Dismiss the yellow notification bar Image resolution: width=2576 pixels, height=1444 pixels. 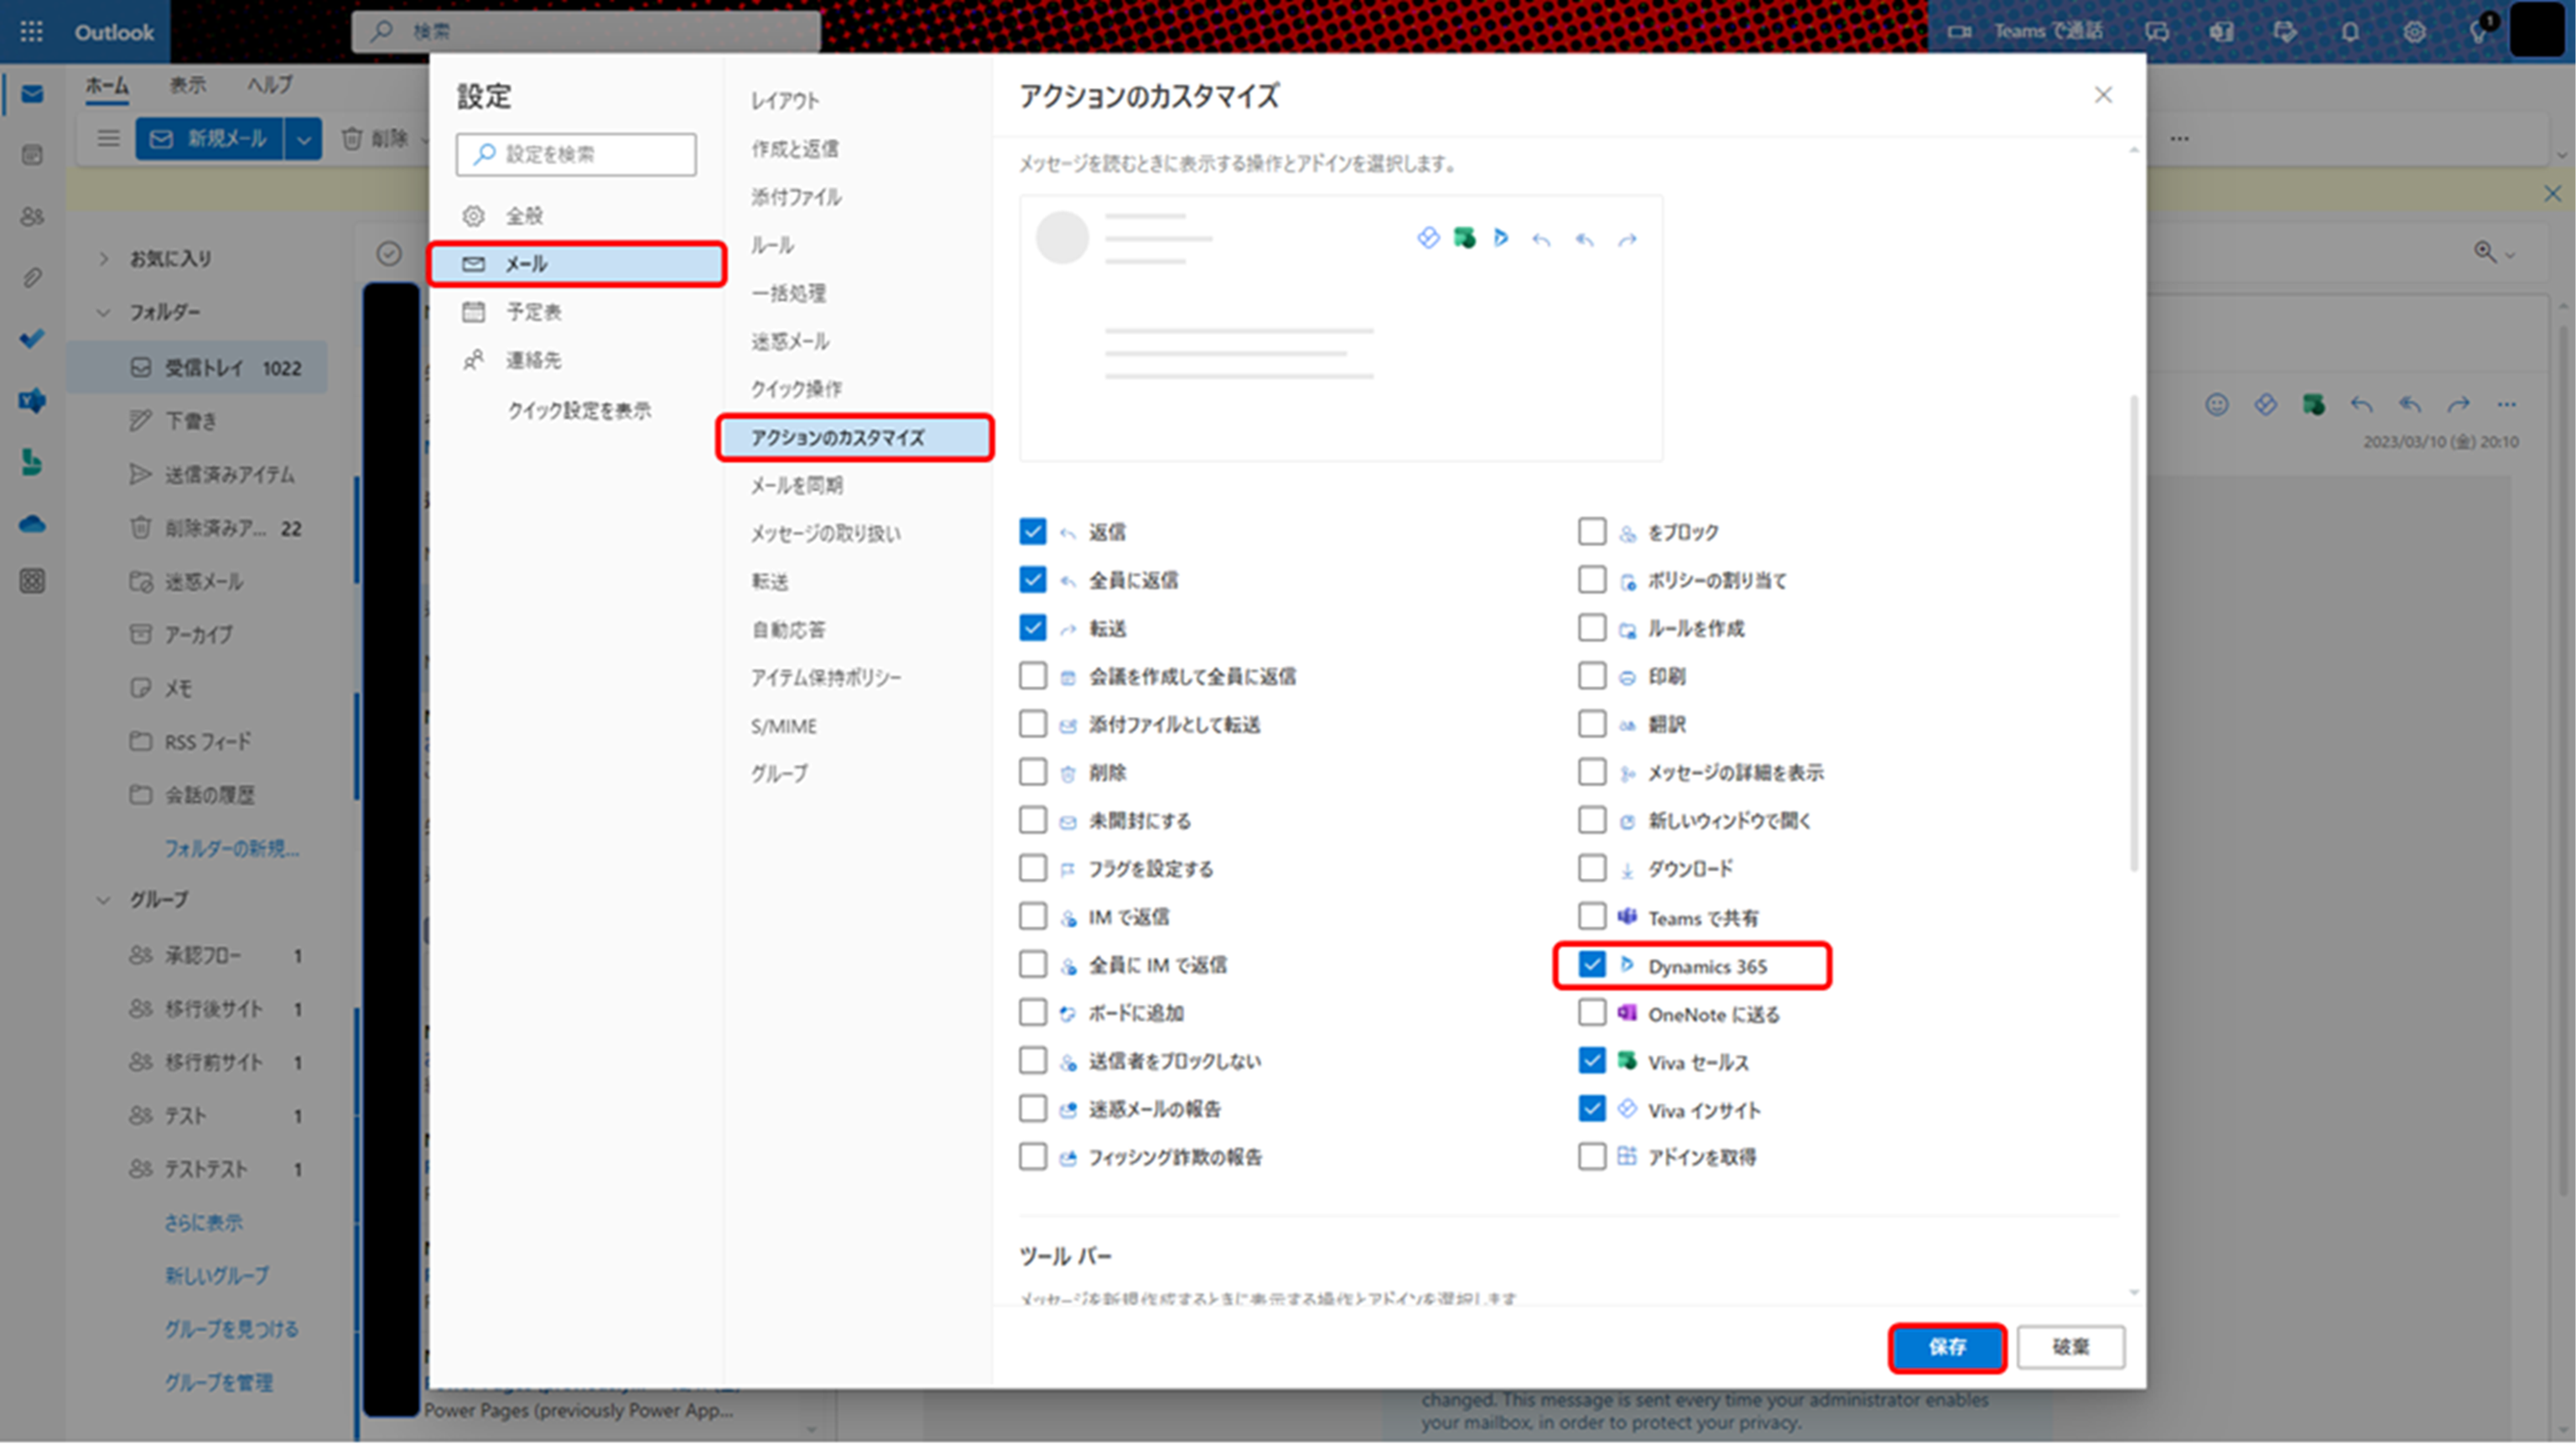point(2552,193)
